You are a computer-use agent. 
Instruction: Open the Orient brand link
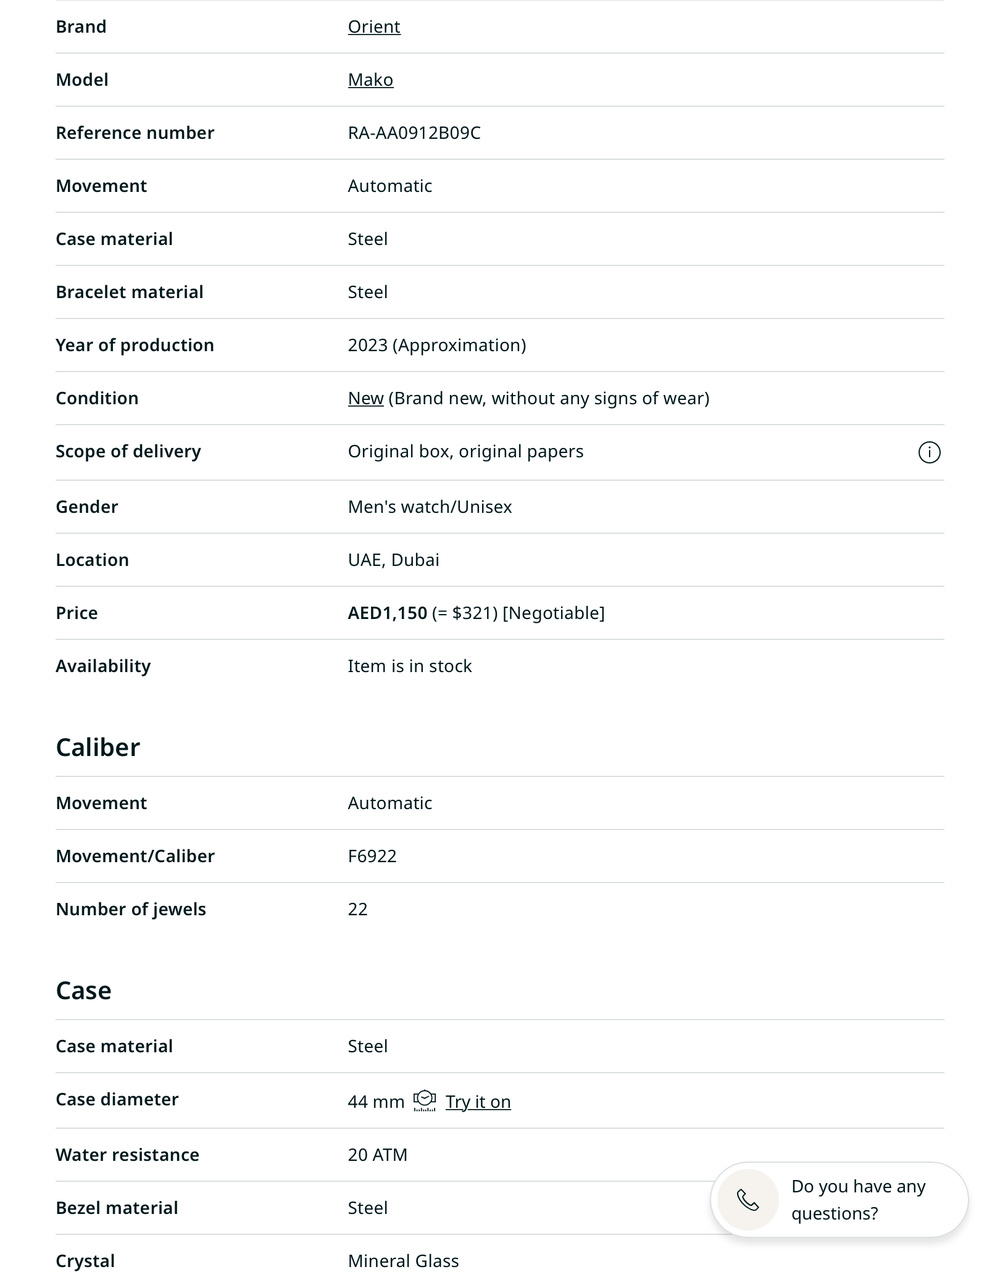point(374,27)
